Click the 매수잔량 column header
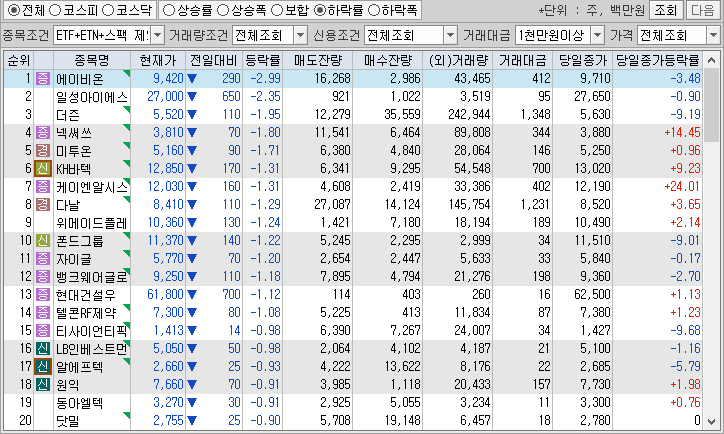Viewport: 724px width, 434px height. click(387, 60)
